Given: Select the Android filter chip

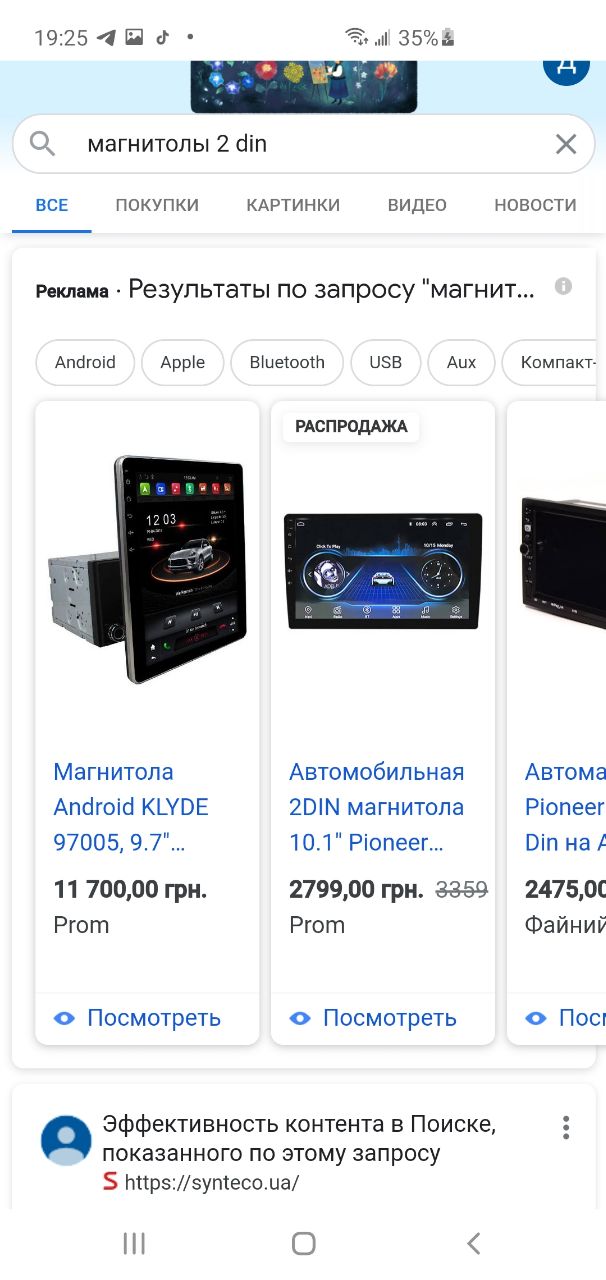Looking at the screenshot, I should (x=85, y=362).
